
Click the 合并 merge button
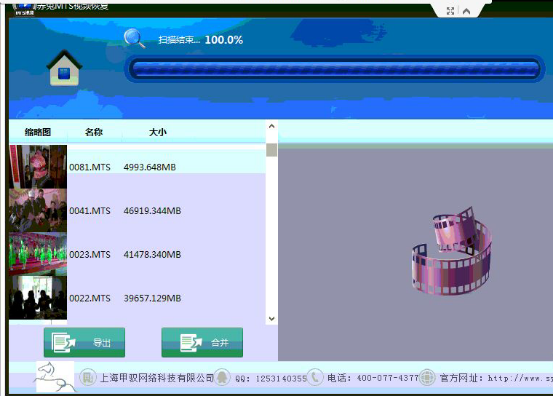click(202, 342)
